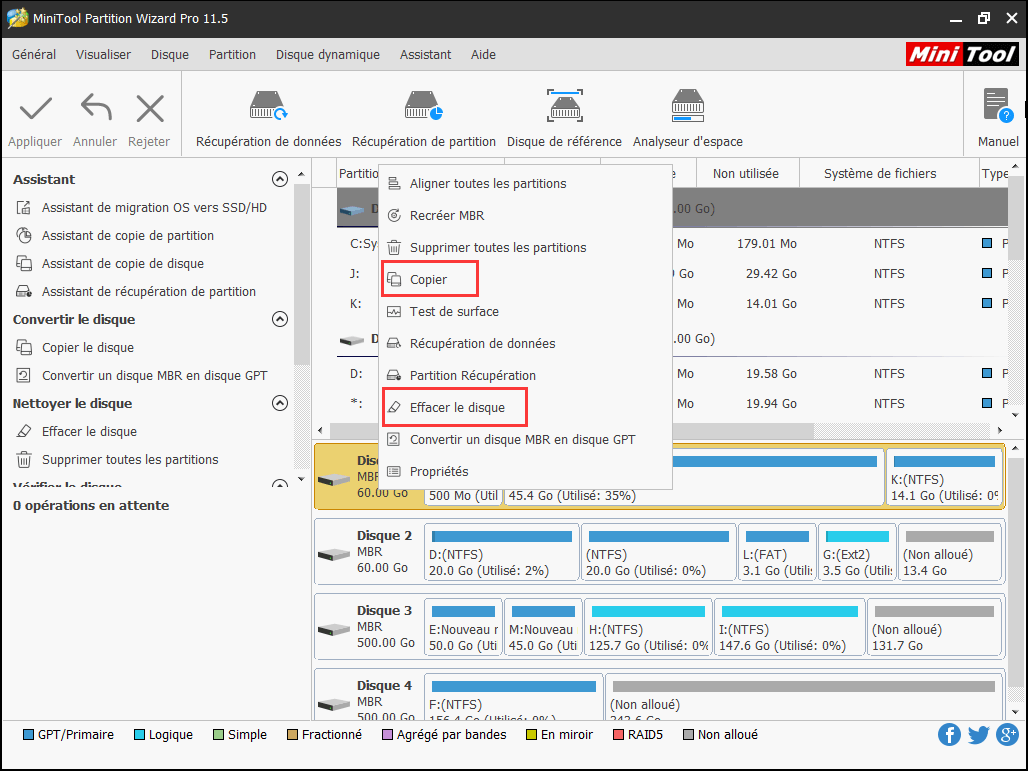Image resolution: width=1028 pixels, height=771 pixels.
Task: Choose Convertir un disque MBR en GPT in context menu
Action: [x=526, y=440]
